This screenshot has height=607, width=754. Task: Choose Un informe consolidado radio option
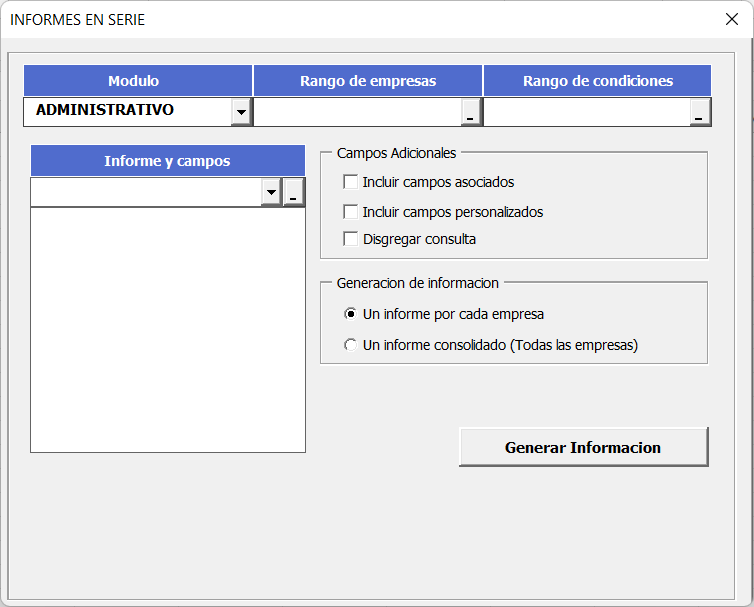[350, 345]
